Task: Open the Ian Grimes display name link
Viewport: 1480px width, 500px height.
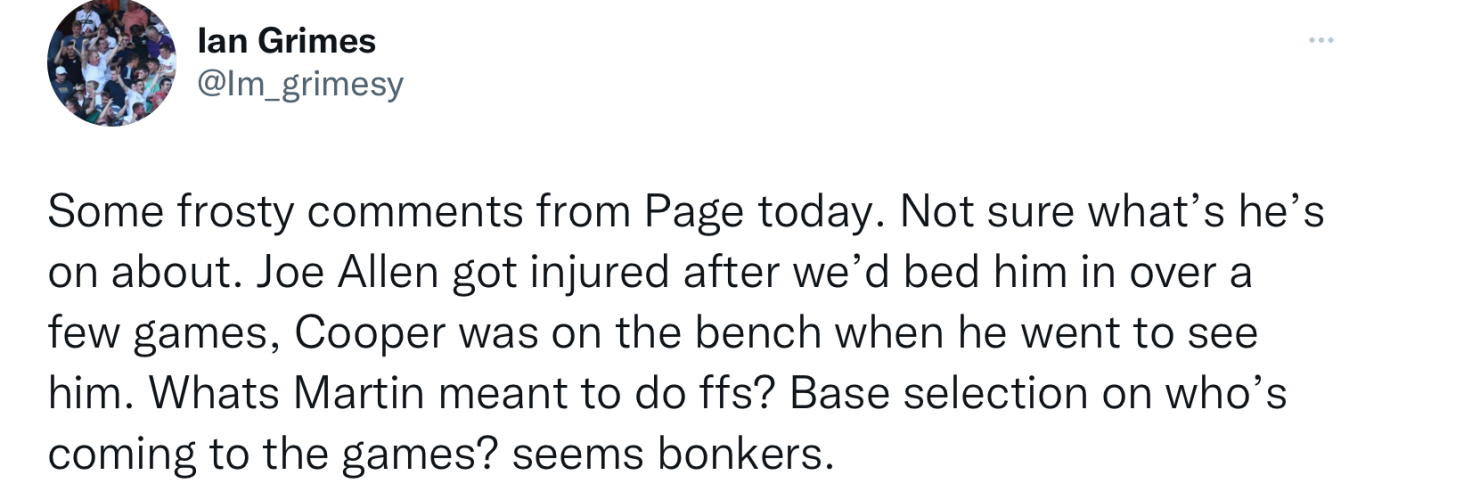Action: click(287, 41)
